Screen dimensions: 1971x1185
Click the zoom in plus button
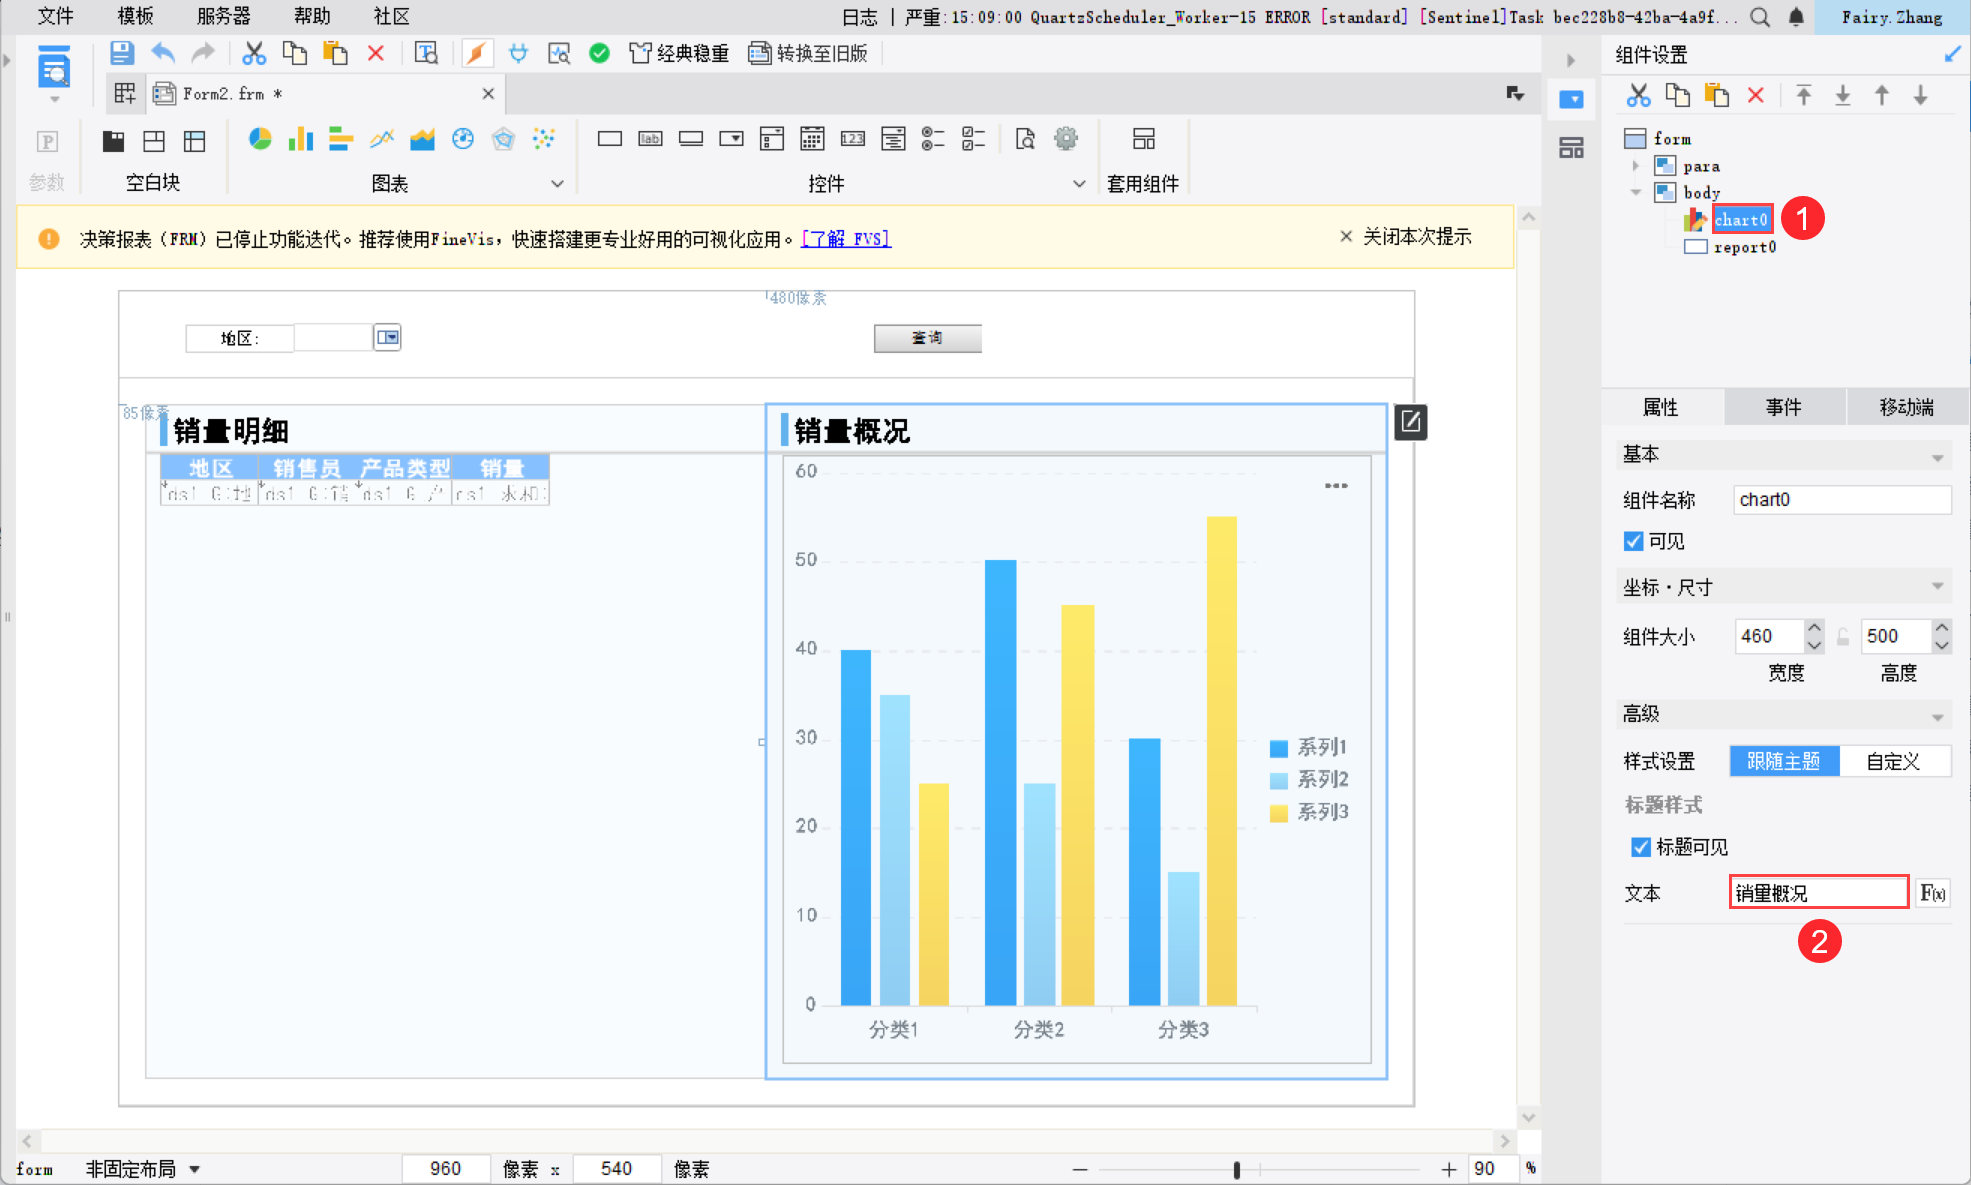(1449, 1169)
